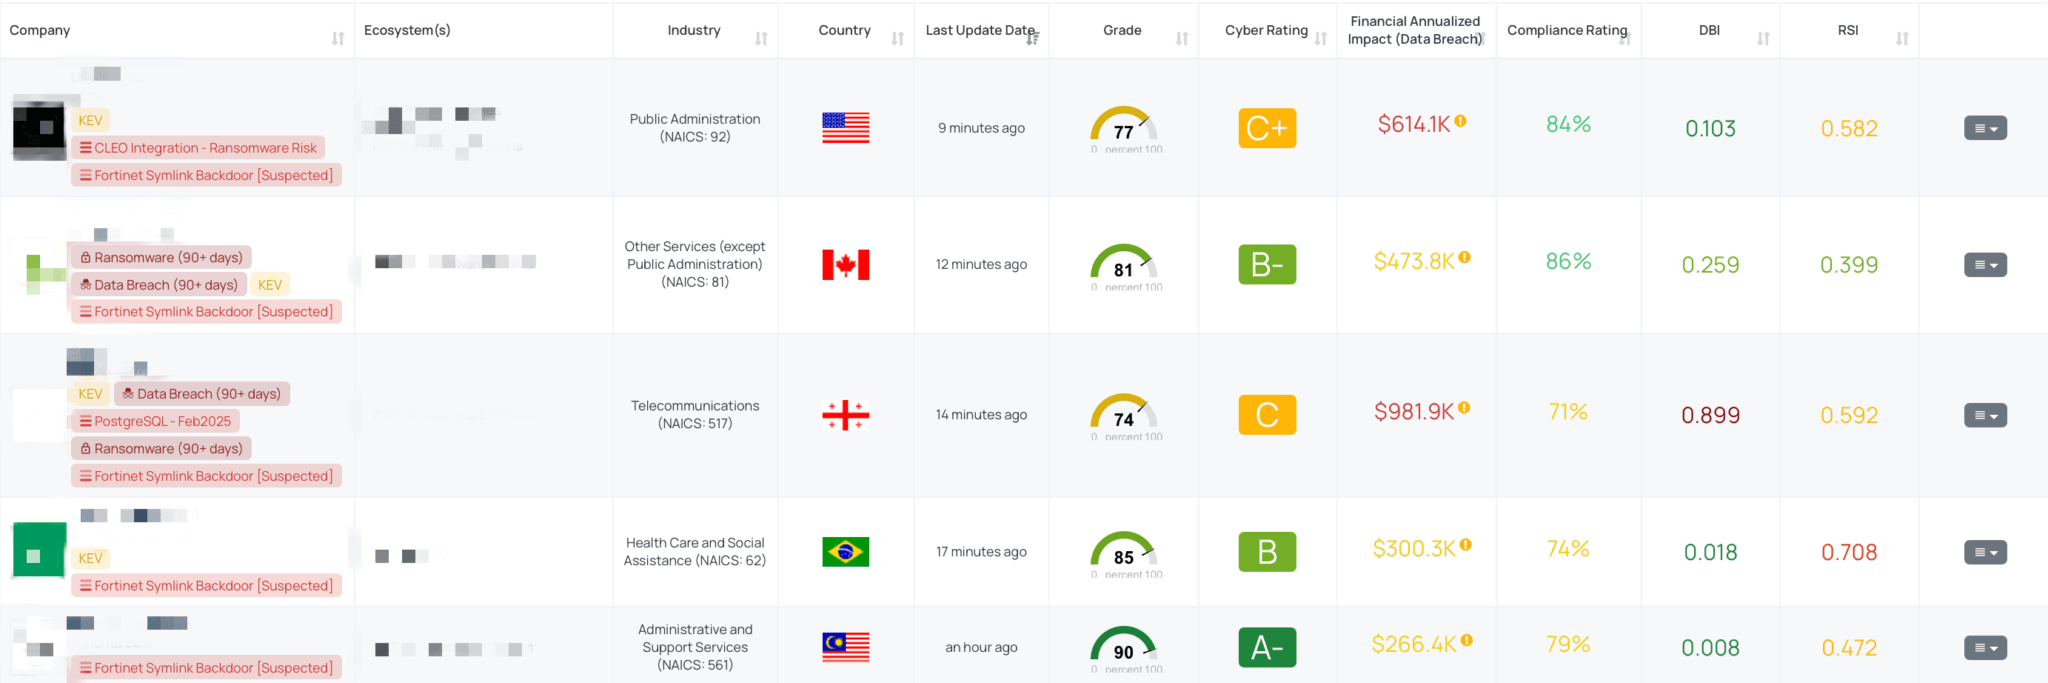Open action dropdown for Health Care row
Image resolution: width=2048 pixels, height=683 pixels.
[x=1985, y=552]
